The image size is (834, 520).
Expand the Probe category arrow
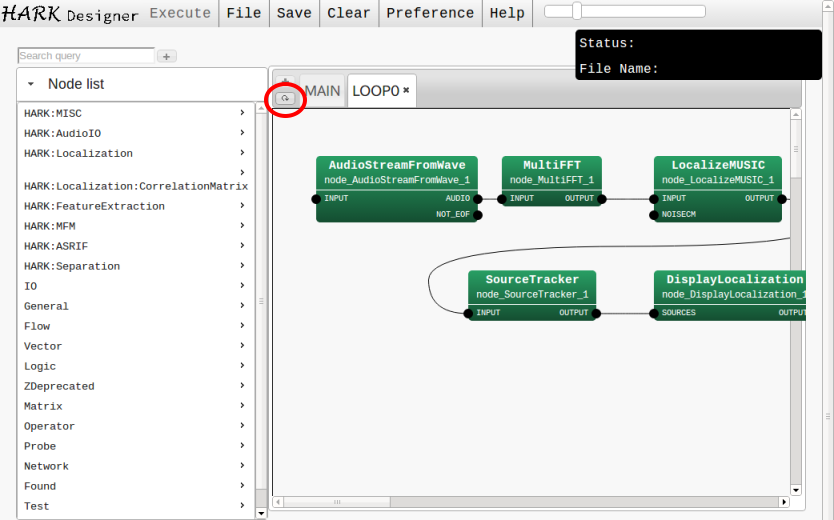(x=242, y=446)
